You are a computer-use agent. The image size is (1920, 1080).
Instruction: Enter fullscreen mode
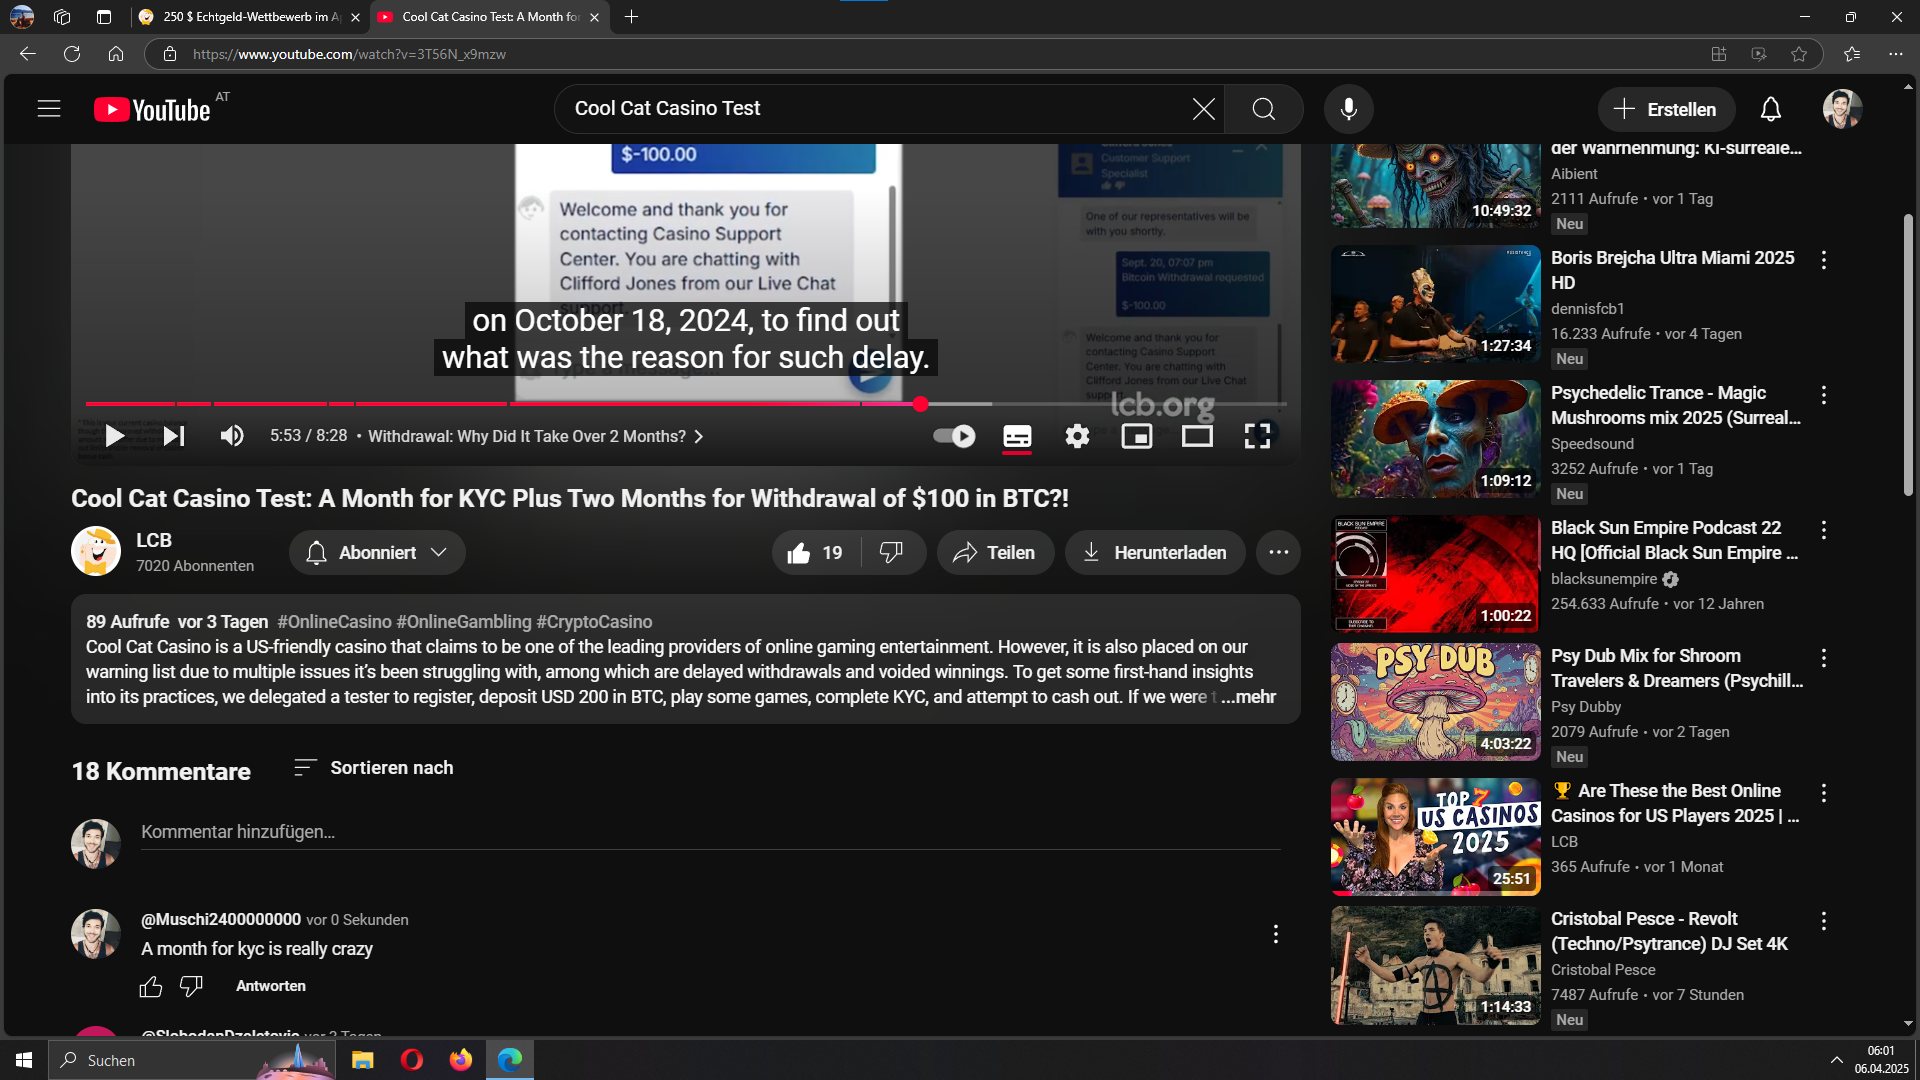(1257, 436)
